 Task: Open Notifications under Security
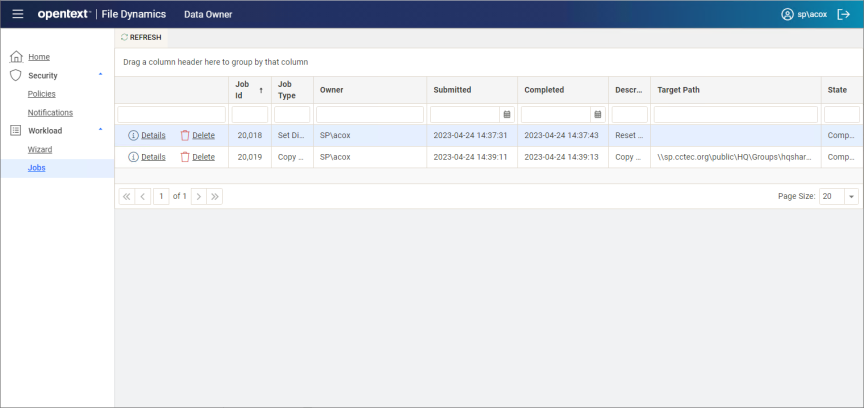point(50,112)
